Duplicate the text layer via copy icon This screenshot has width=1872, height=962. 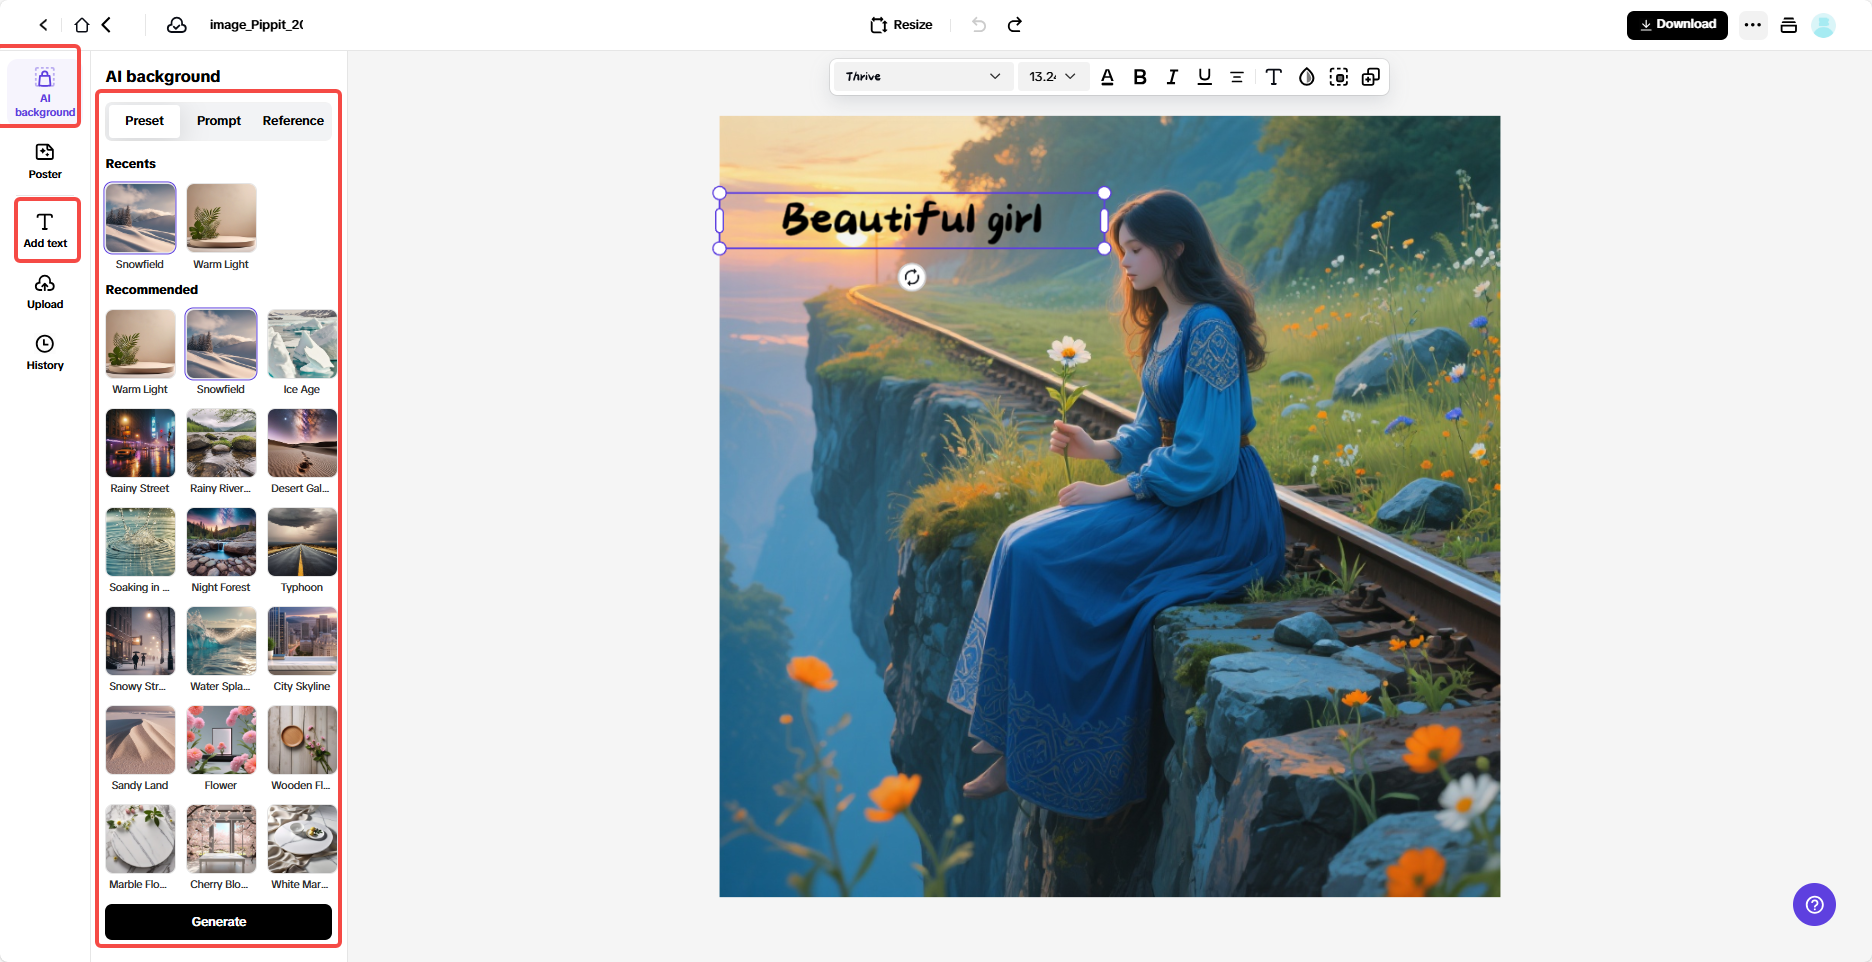pos(1370,76)
